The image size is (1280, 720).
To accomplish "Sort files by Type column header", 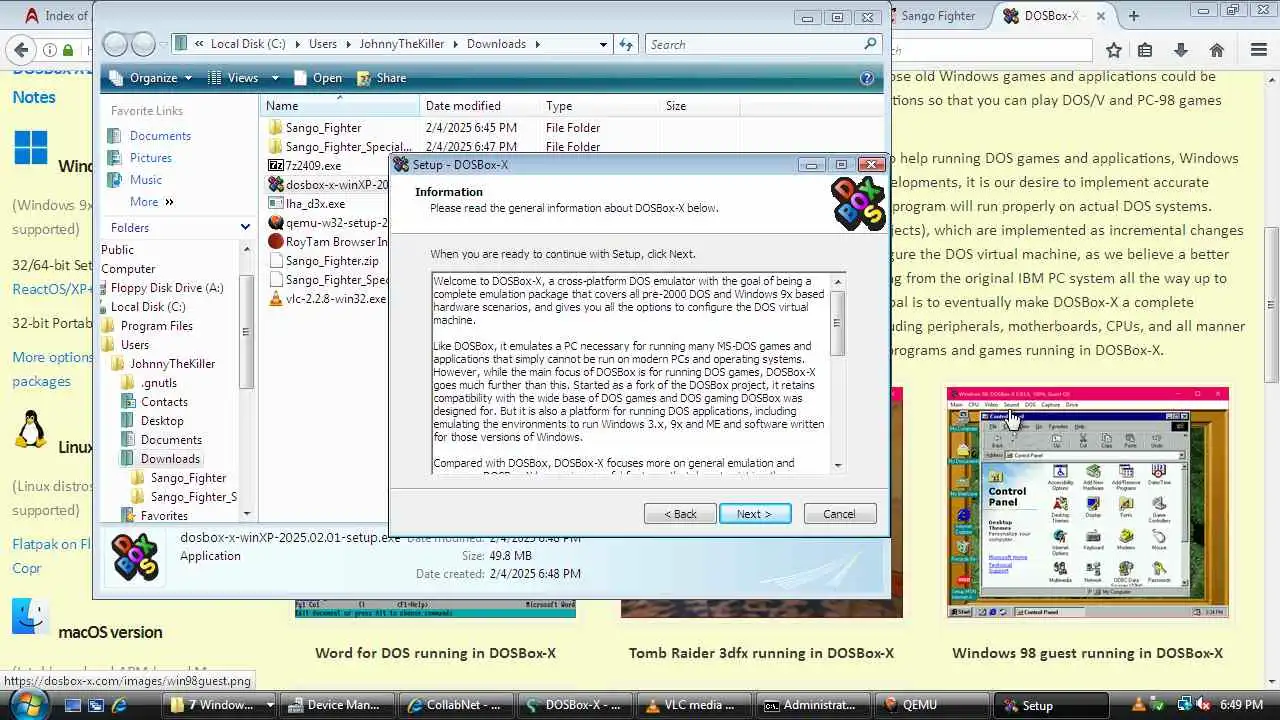I will point(600,106).
